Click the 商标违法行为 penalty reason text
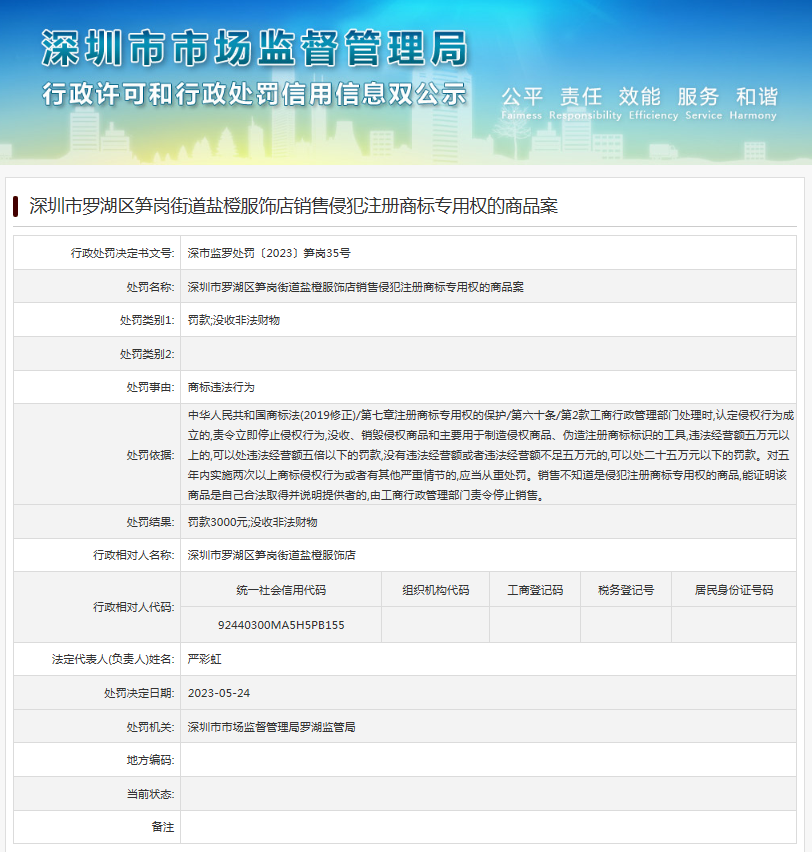Screen dimensions: 812x852 click(221, 387)
